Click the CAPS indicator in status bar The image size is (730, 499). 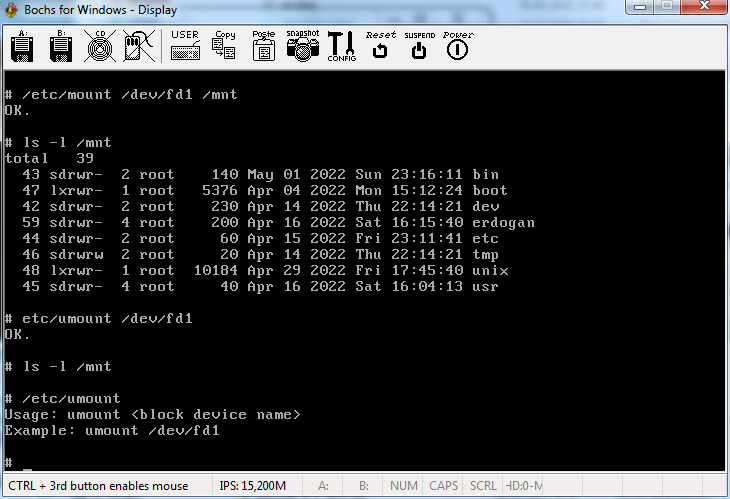tap(443, 486)
